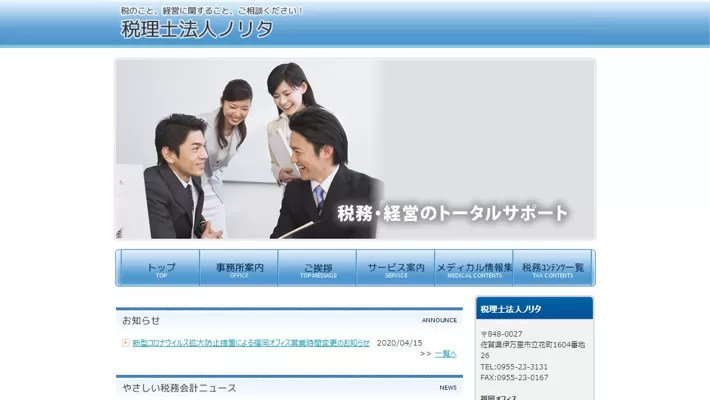The height and width of the screenshot is (400, 710).
Task: Click the 税務・経営のトータルサポート banner text
Action: (452, 213)
